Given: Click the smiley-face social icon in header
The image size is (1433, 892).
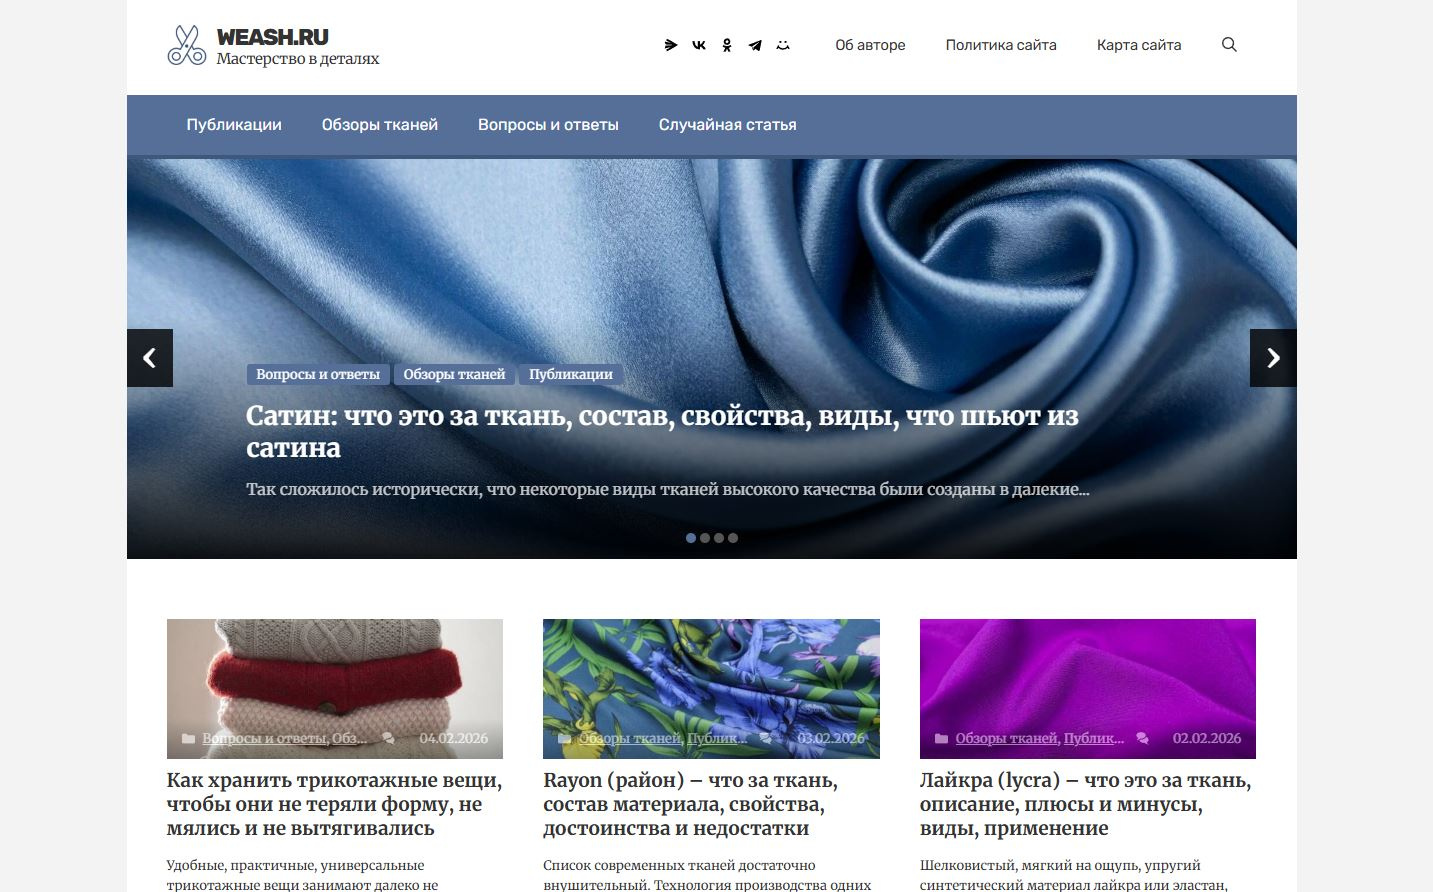Looking at the screenshot, I should coord(783,45).
